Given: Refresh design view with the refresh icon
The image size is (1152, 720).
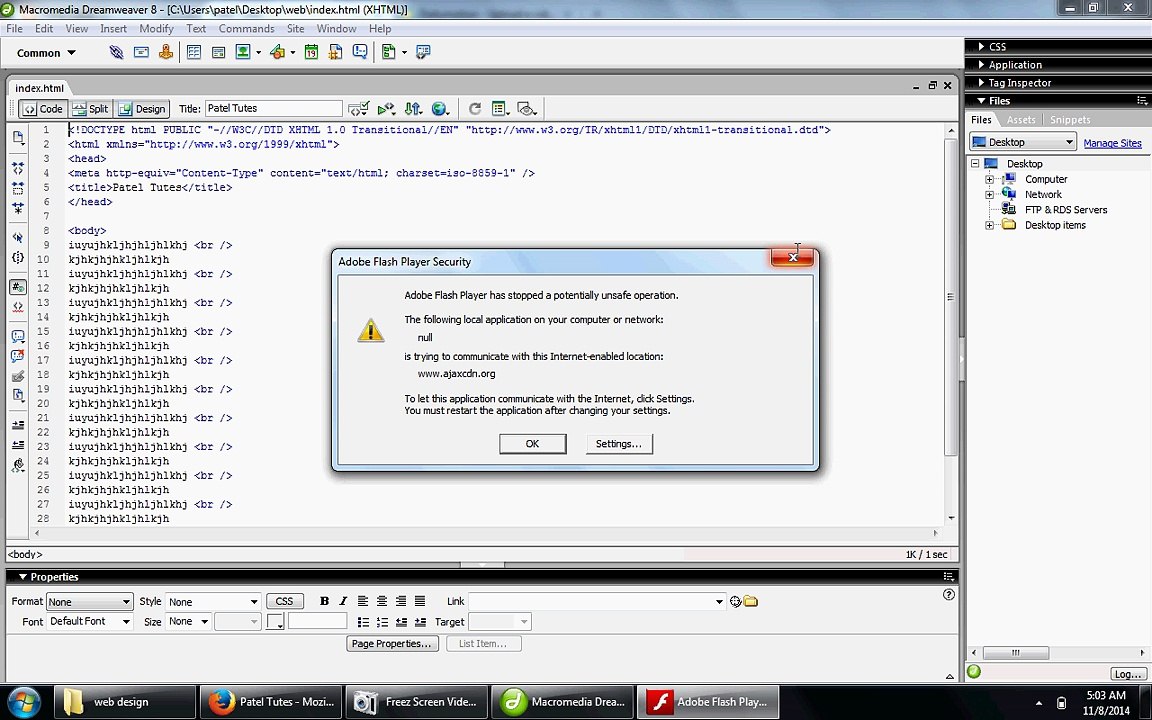Looking at the screenshot, I should click(475, 109).
